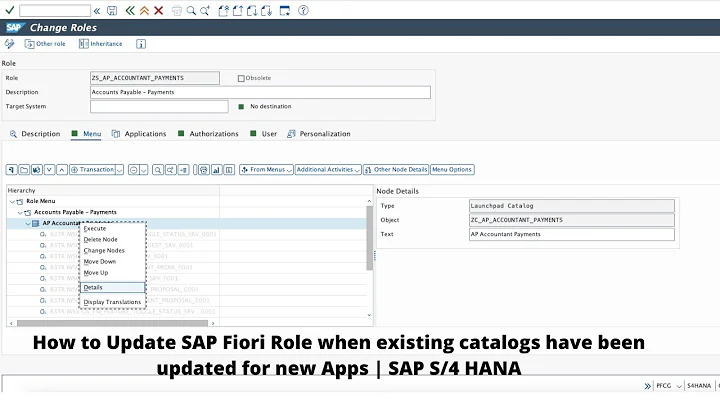Click the hierarchy vertical scrollbar thumb
Image resolution: width=720 pixels, height=404 pixels.
click(x=369, y=238)
